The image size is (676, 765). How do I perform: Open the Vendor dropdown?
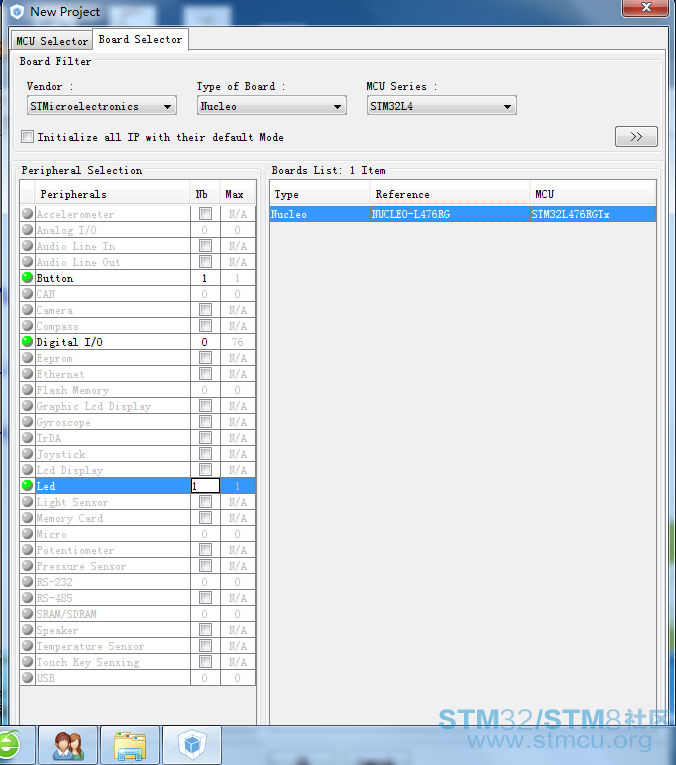click(101, 106)
